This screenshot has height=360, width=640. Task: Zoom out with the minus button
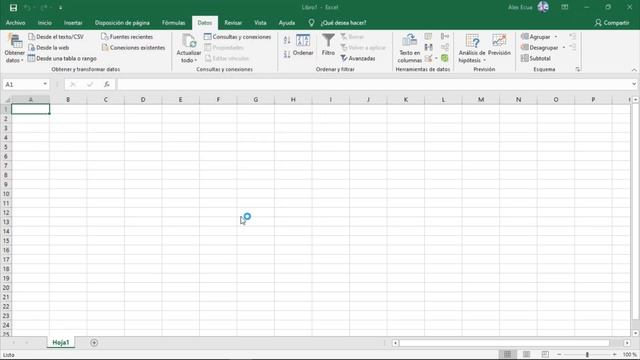[x=559, y=355]
